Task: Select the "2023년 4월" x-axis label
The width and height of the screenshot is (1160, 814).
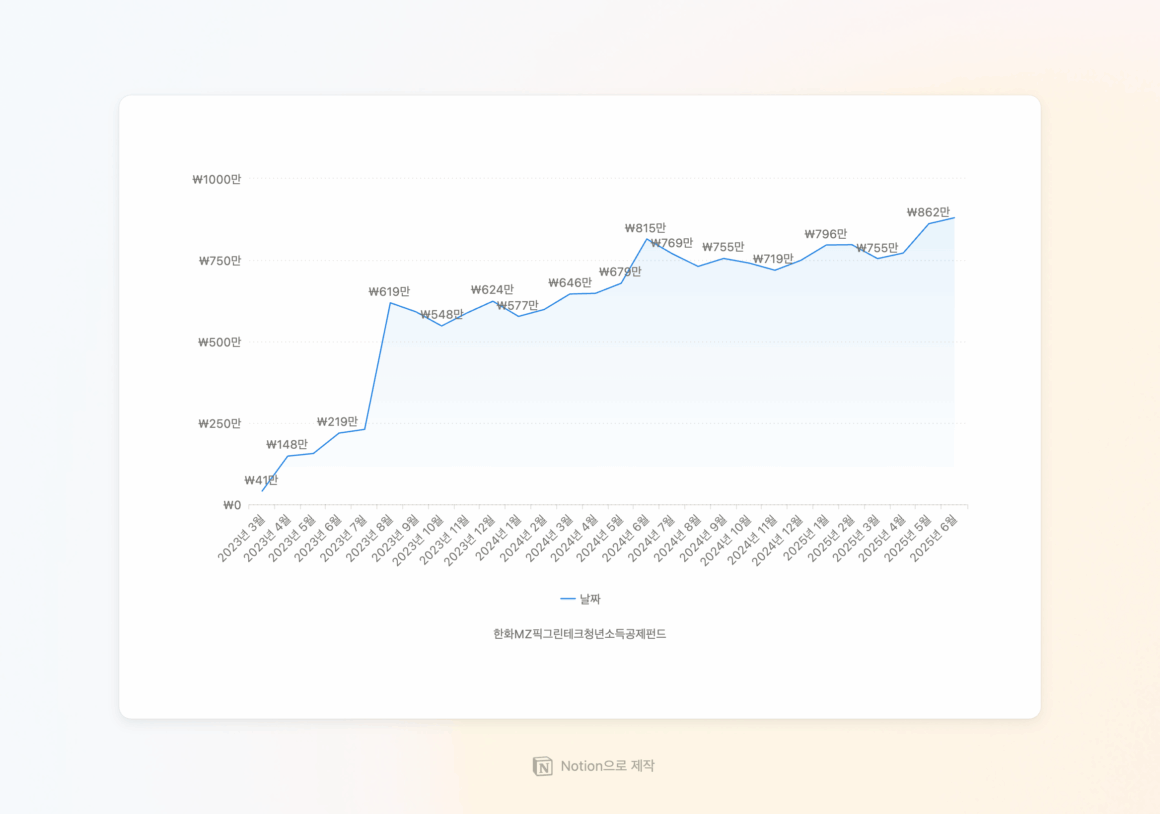Action: coord(267,539)
